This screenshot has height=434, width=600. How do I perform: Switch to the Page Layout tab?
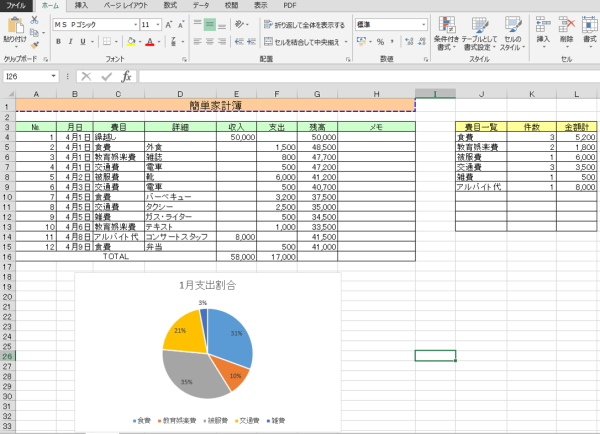[126, 5]
